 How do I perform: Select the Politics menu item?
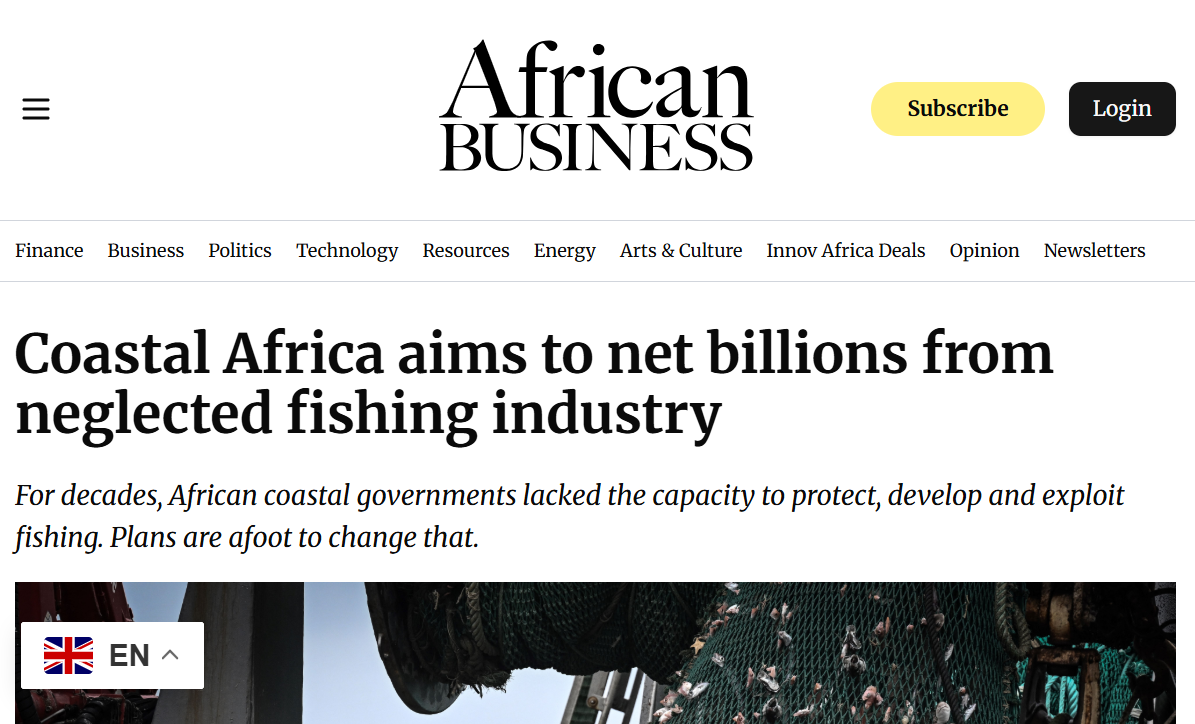click(x=240, y=251)
